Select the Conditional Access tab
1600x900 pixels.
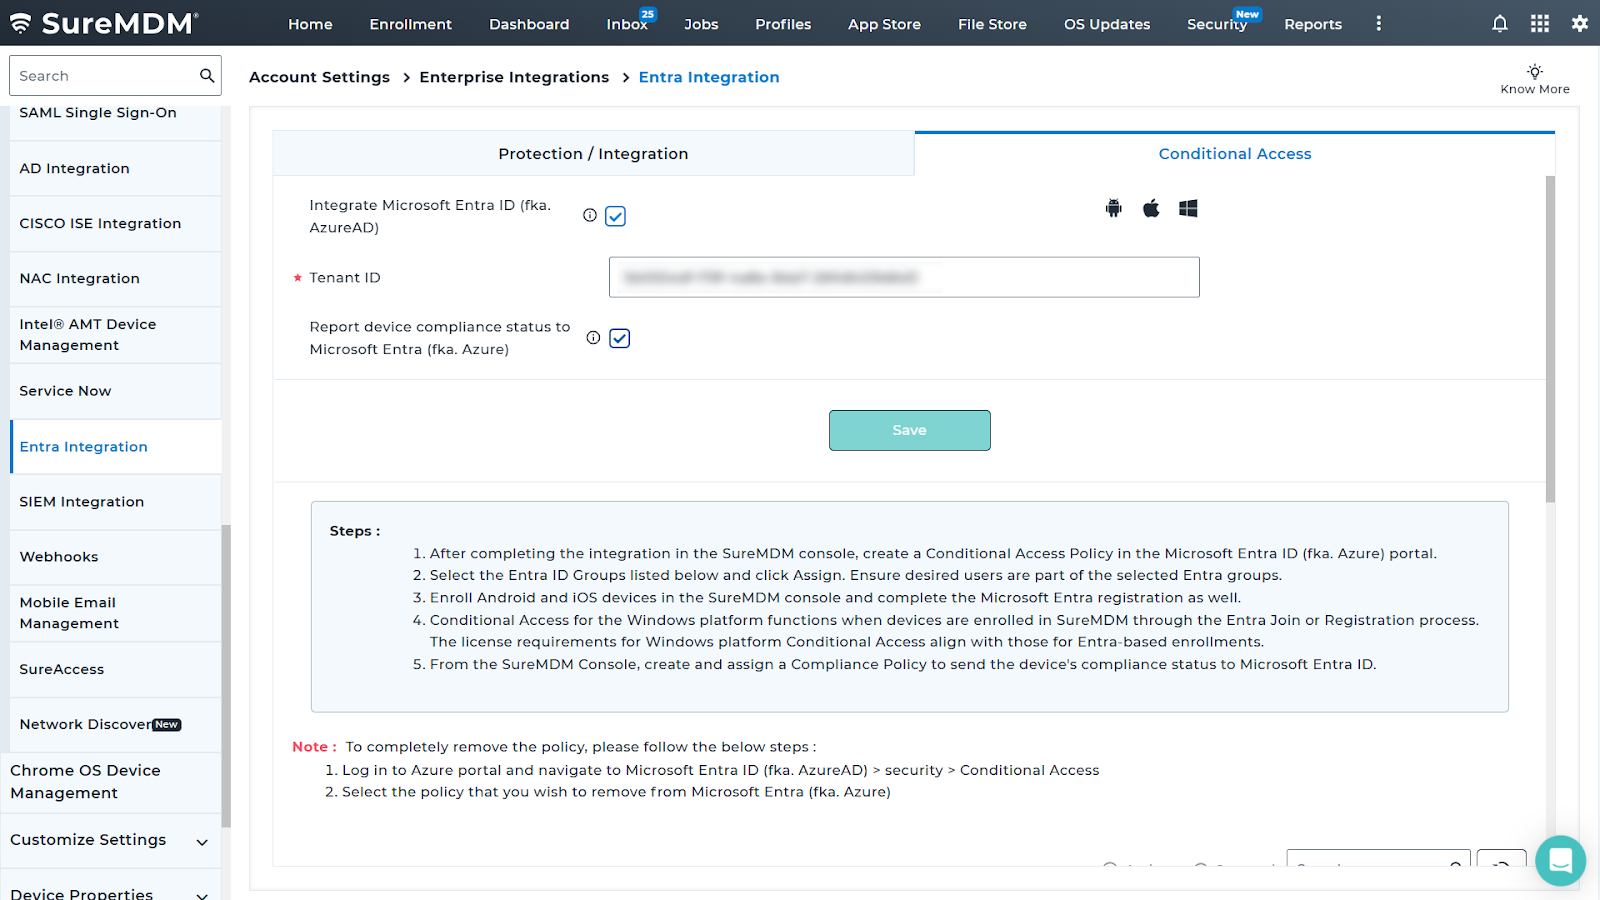(x=1235, y=153)
